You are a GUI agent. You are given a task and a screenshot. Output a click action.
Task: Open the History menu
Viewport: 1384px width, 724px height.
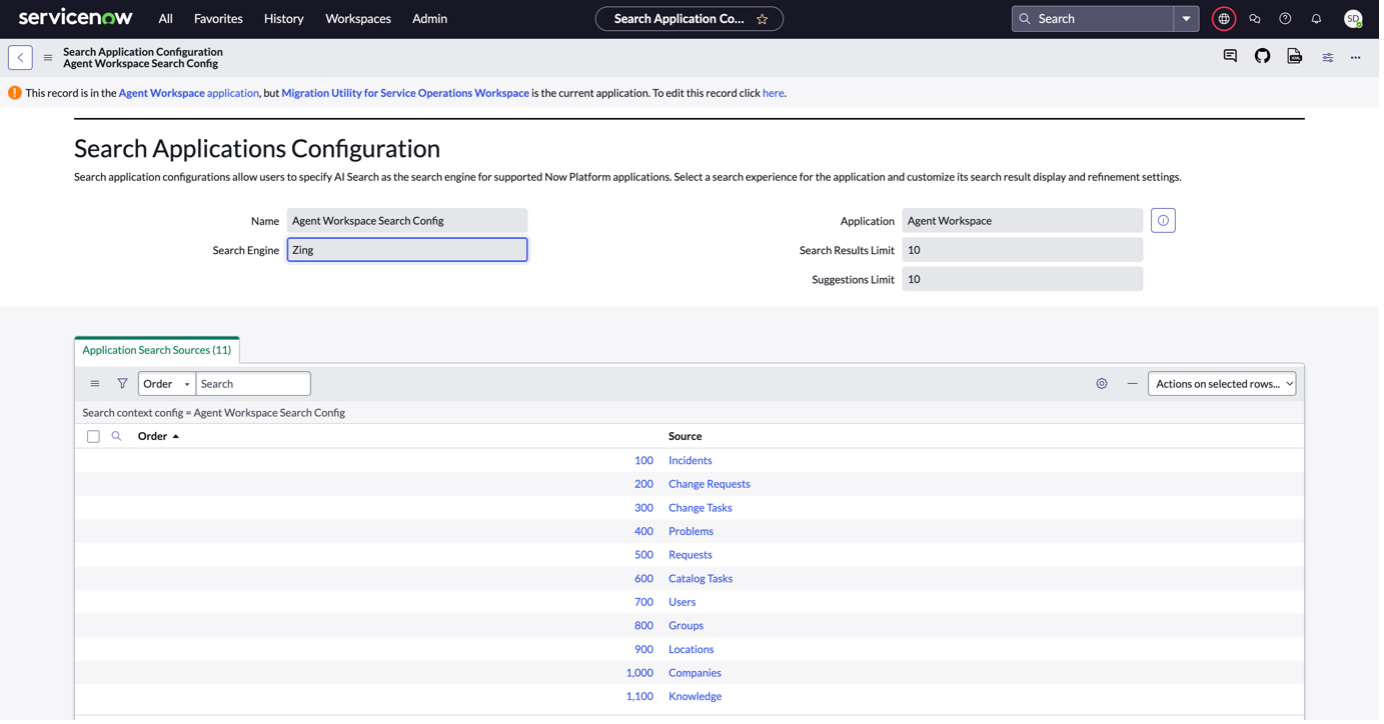coord(285,19)
